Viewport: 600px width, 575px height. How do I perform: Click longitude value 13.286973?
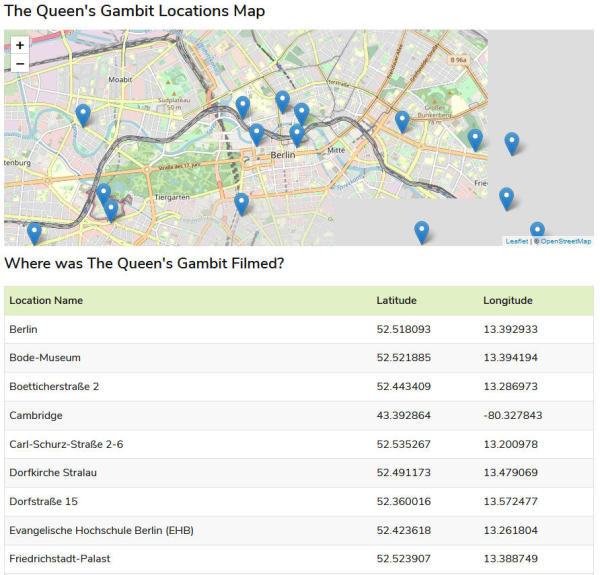(x=510, y=386)
